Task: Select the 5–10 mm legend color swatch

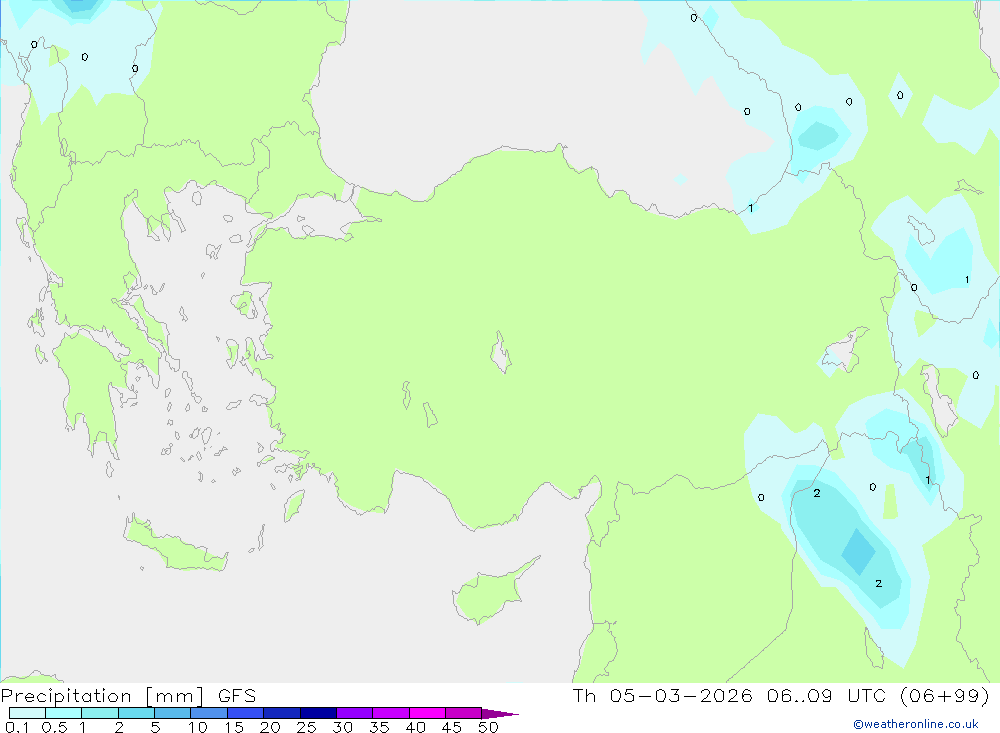Action: pos(173,713)
